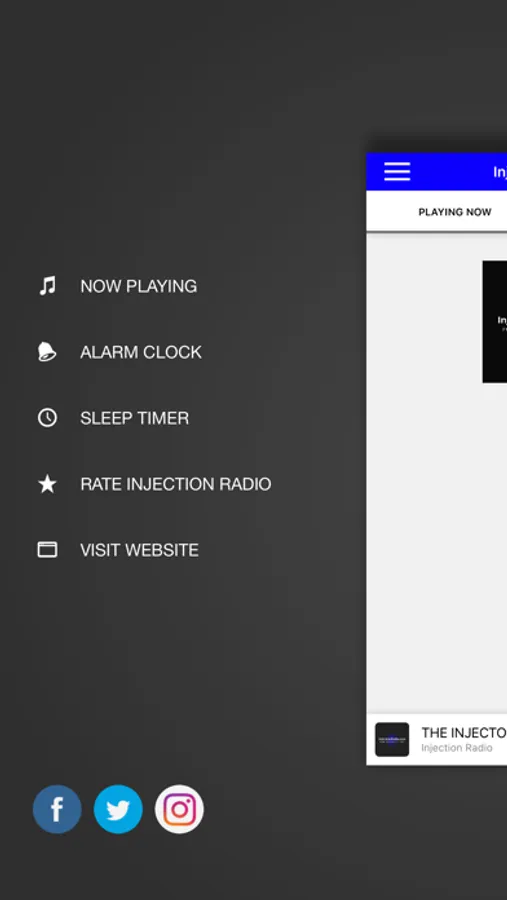Open the Twitter profile icon
This screenshot has width=507, height=900.
click(118, 809)
